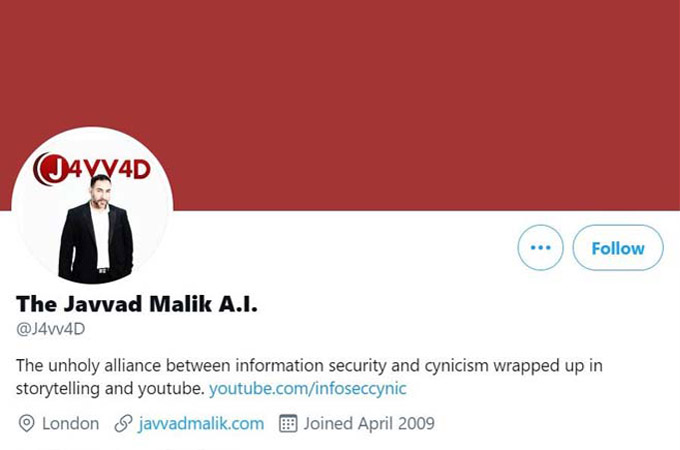Click the chain link icon beside javvadmalik.com
The width and height of the screenshot is (680, 450).
(123, 424)
